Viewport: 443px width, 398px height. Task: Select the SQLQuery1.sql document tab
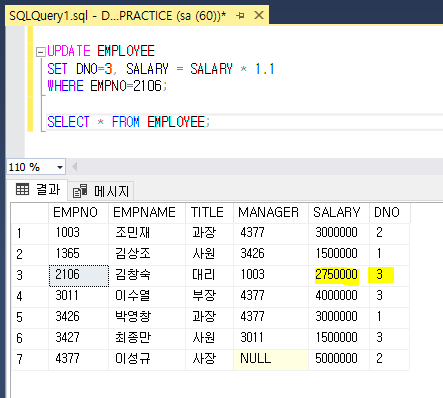click(137, 16)
